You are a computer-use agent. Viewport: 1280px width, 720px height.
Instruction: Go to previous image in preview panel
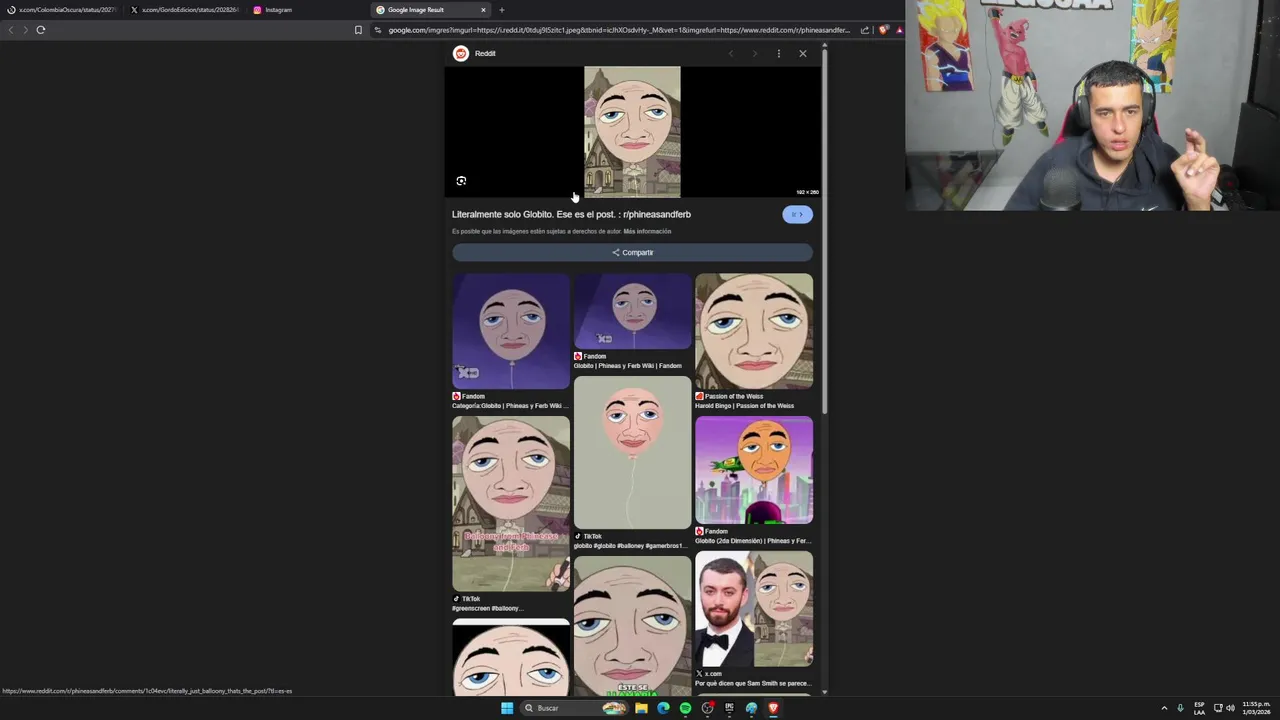[x=731, y=54]
